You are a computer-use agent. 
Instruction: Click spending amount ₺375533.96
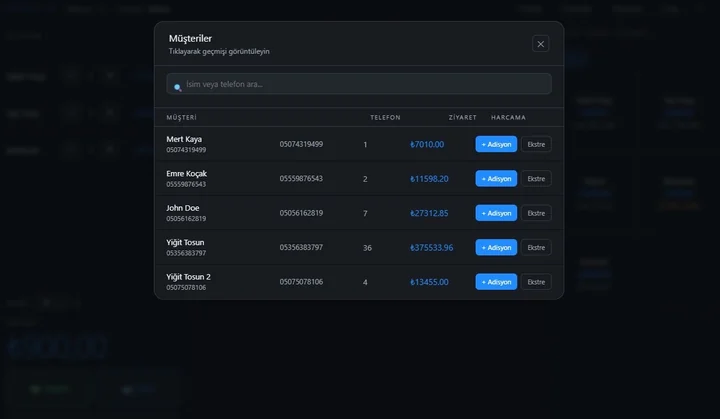(x=432, y=248)
